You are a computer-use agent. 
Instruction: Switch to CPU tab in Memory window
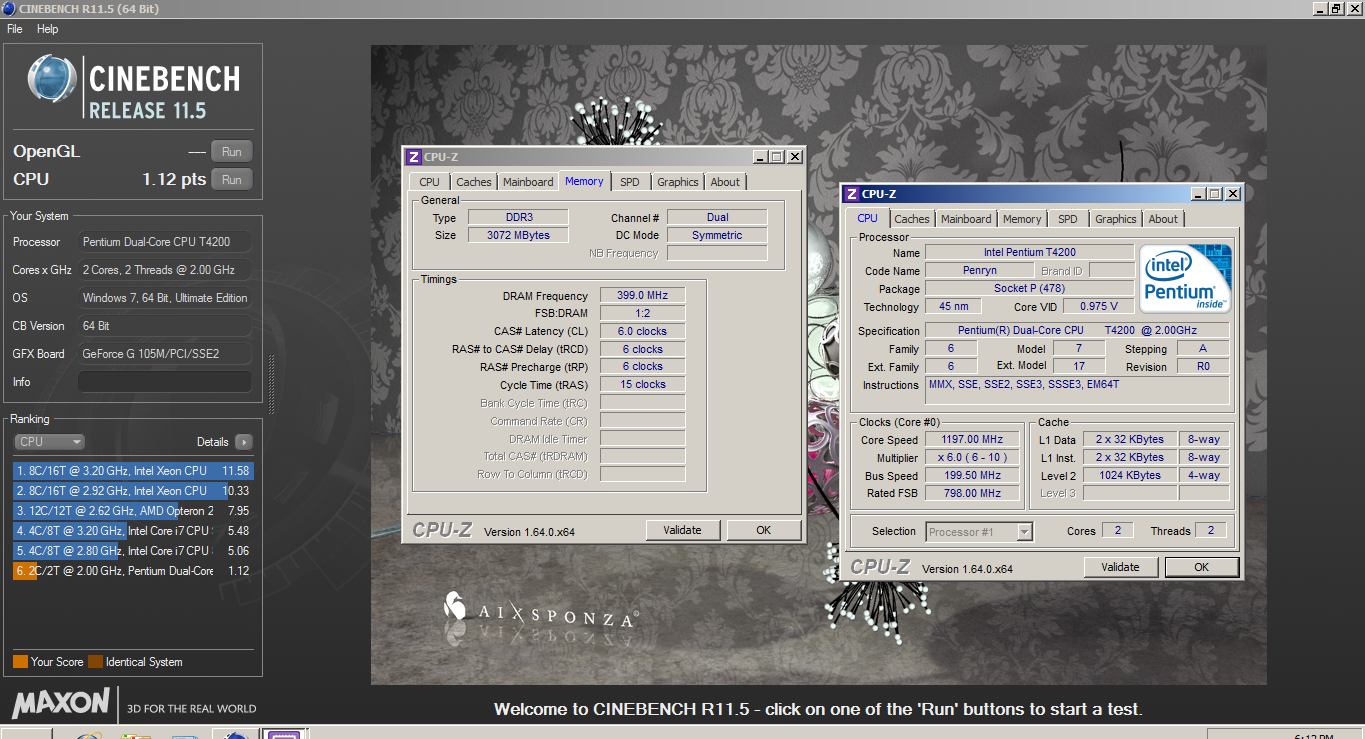coord(429,182)
